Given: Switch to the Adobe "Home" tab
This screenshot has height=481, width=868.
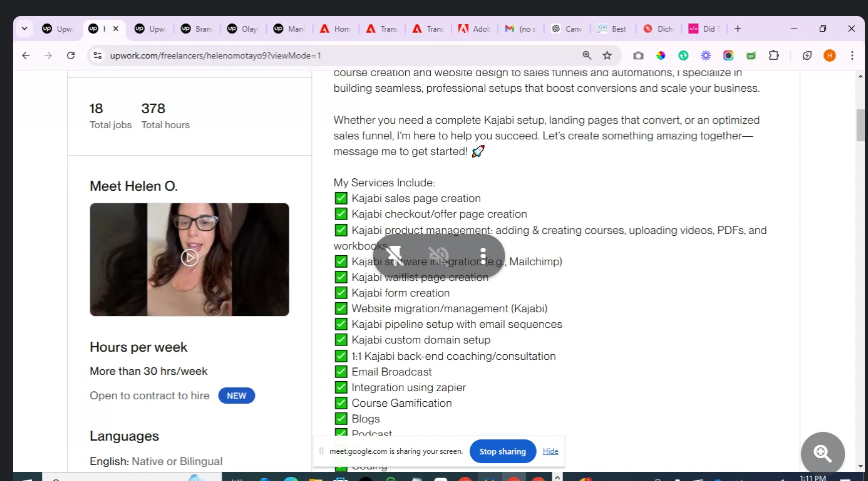Looking at the screenshot, I should pyautogui.click(x=336, y=29).
